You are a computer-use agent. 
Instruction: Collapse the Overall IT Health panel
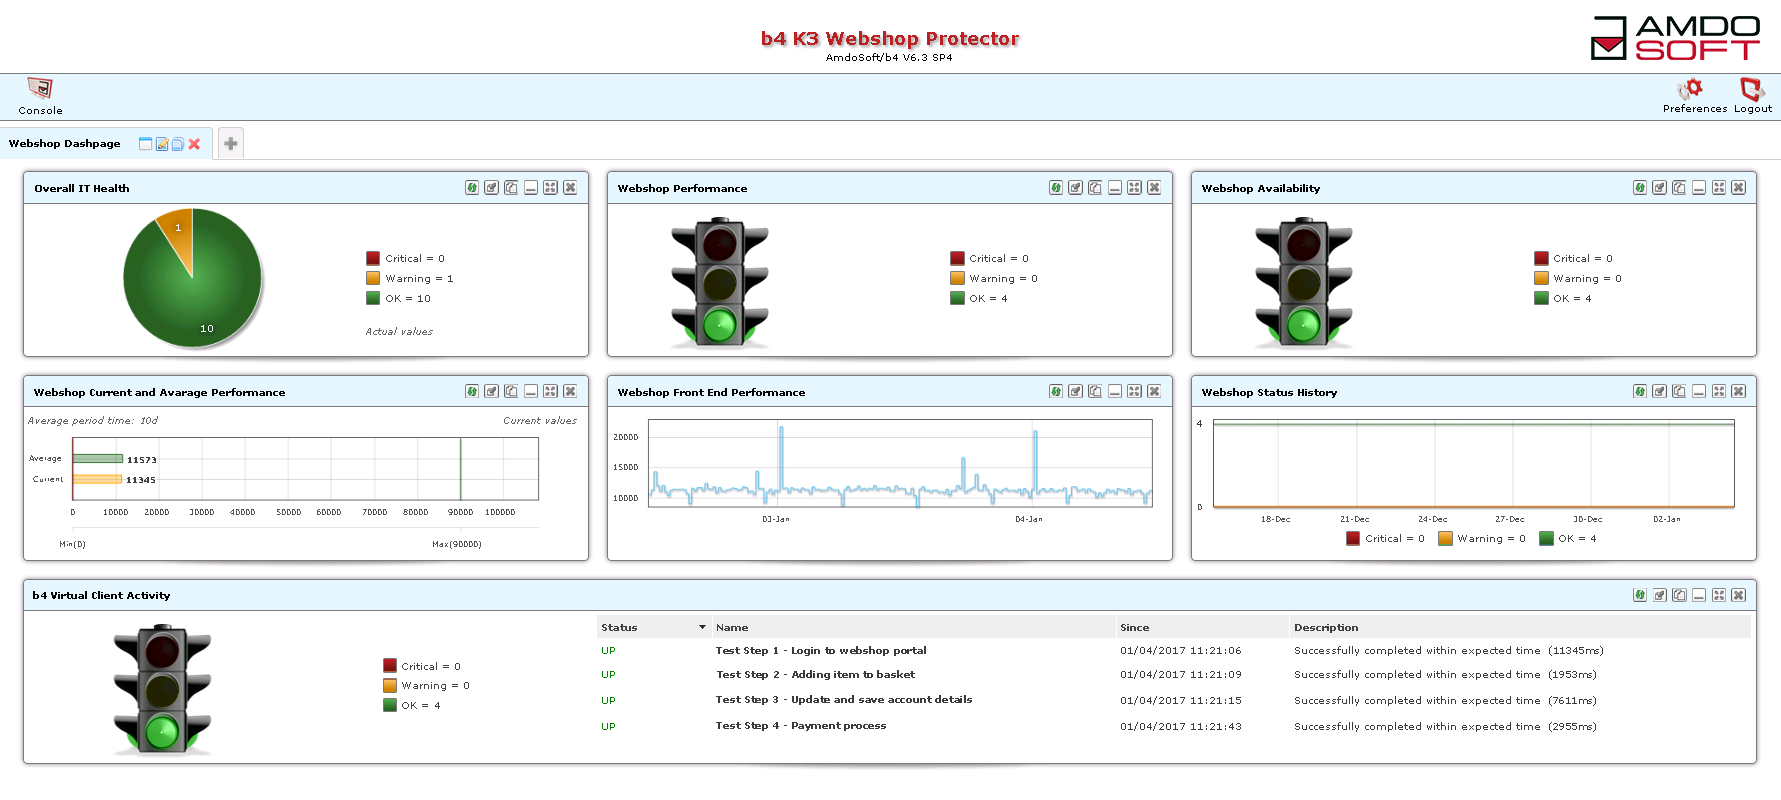(x=531, y=187)
